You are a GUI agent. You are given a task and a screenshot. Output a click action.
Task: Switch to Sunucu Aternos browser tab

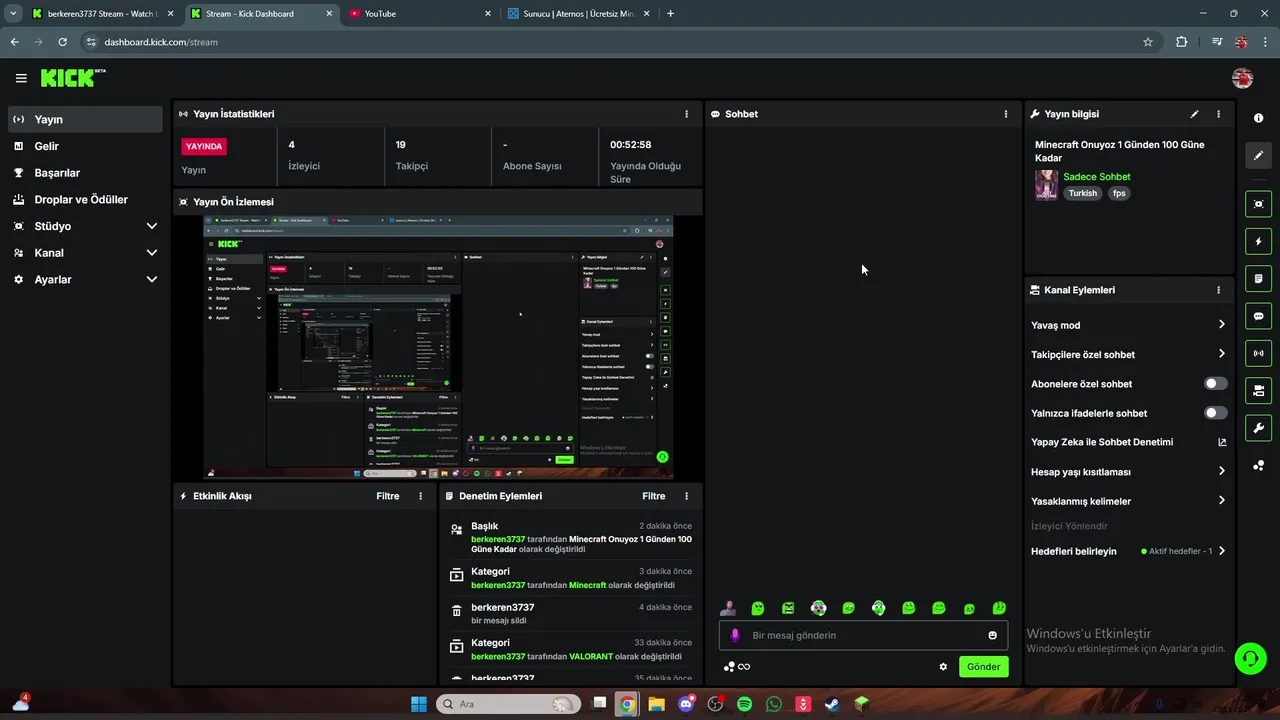click(579, 14)
